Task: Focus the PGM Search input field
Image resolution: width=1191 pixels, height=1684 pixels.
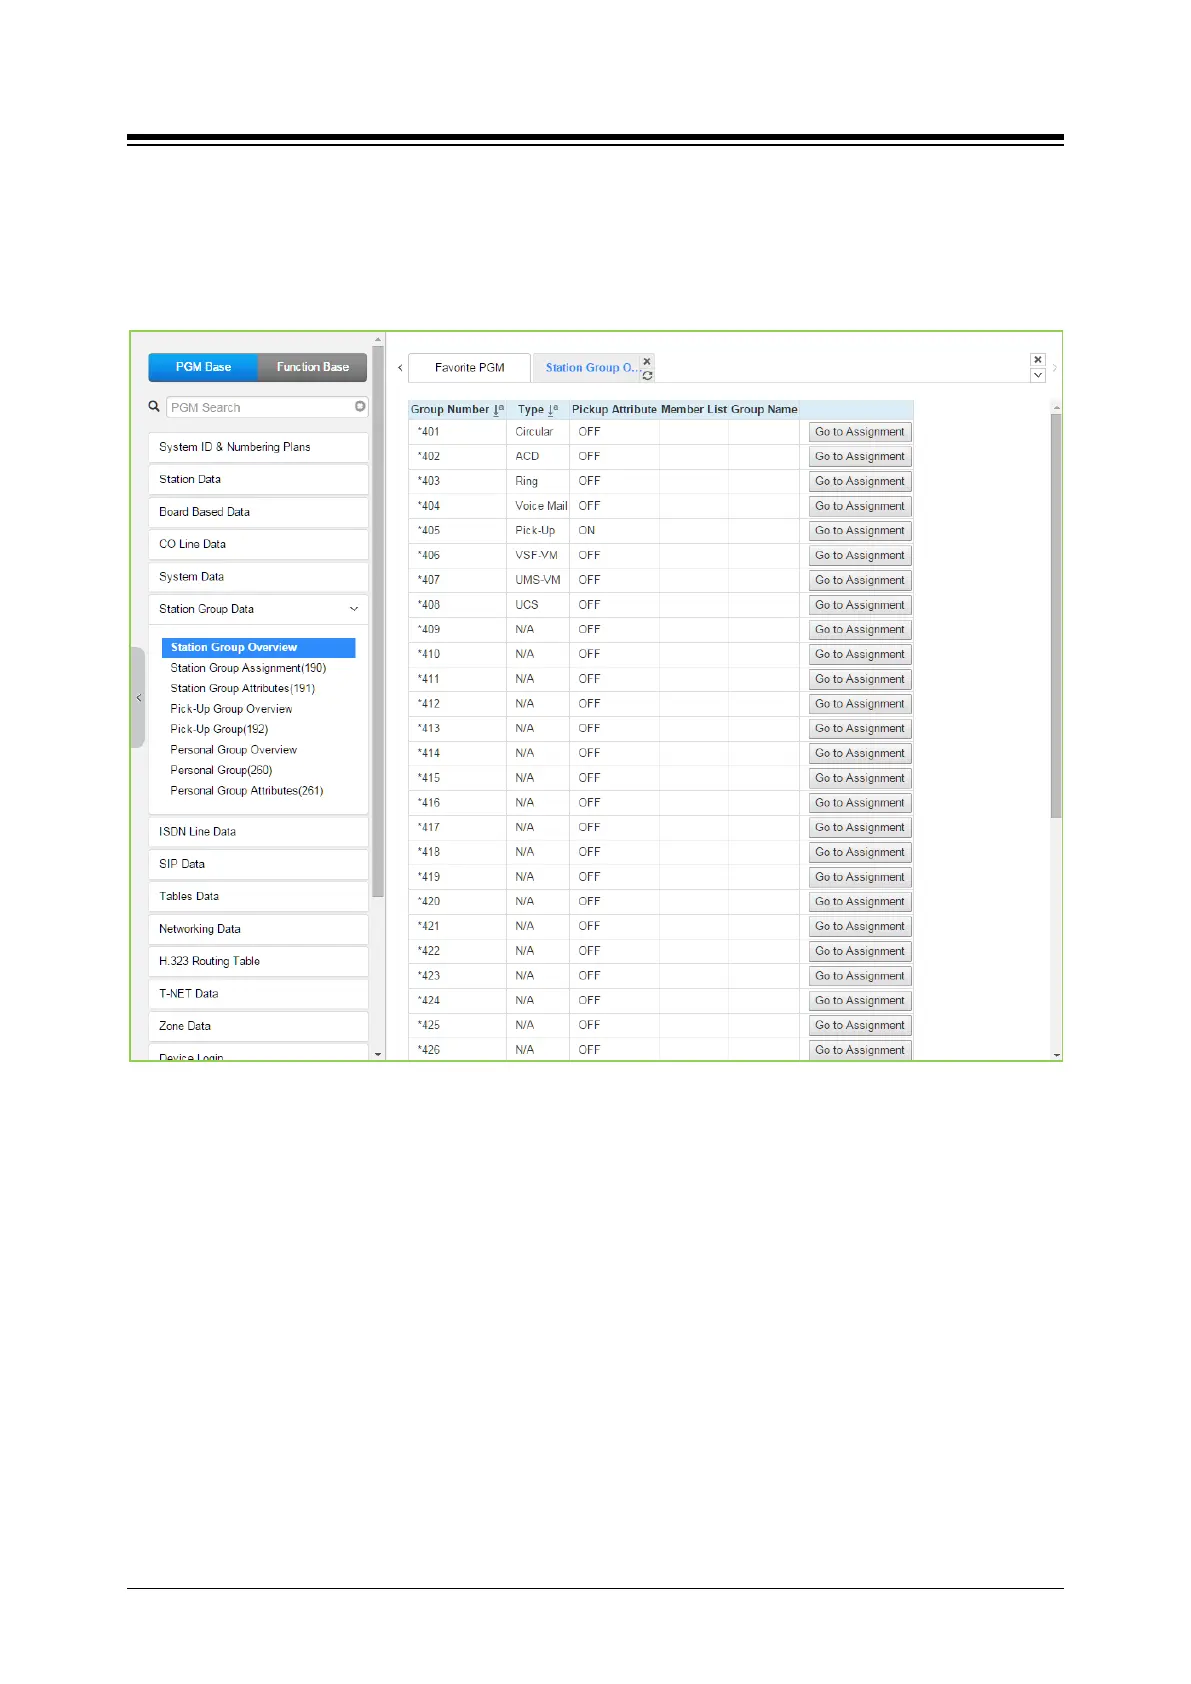Action: click(x=261, y=407)
